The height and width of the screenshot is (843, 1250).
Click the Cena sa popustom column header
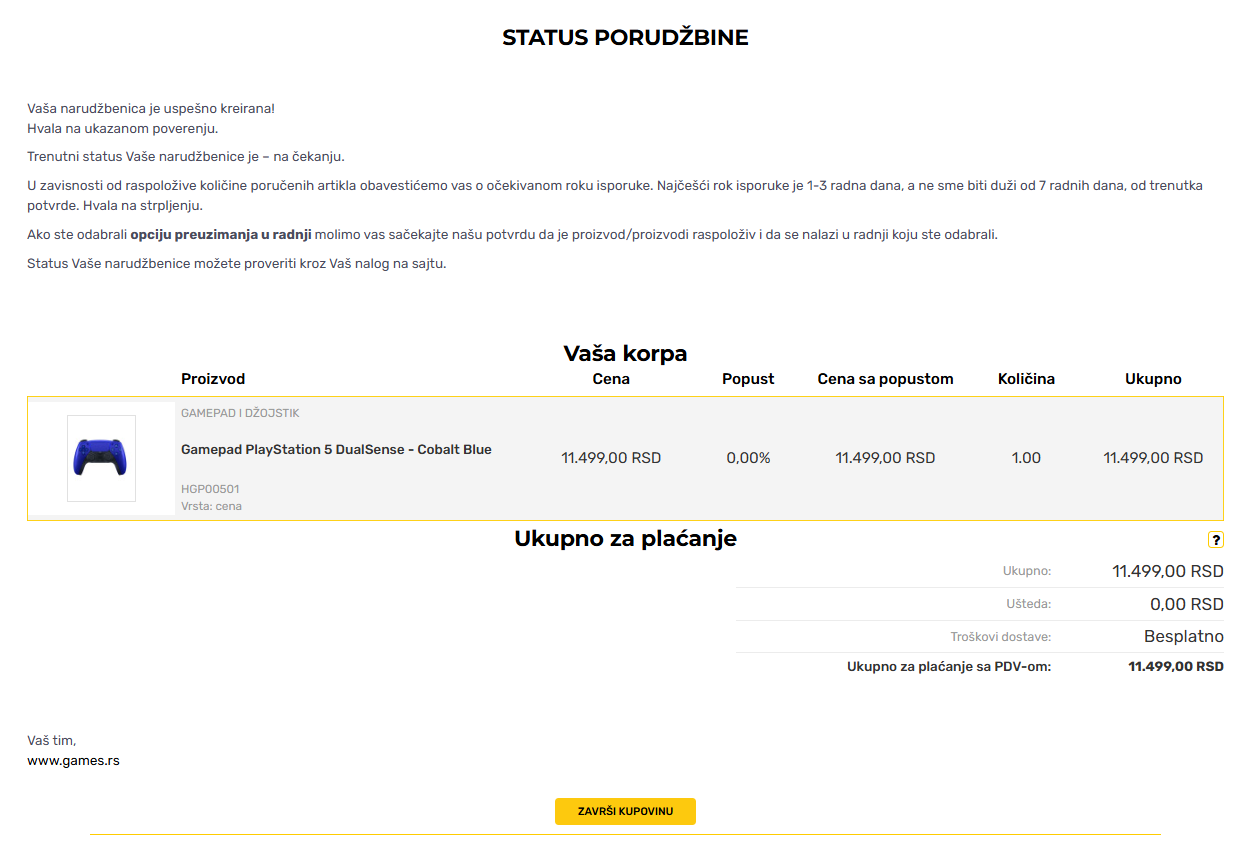tap(885, 379)
